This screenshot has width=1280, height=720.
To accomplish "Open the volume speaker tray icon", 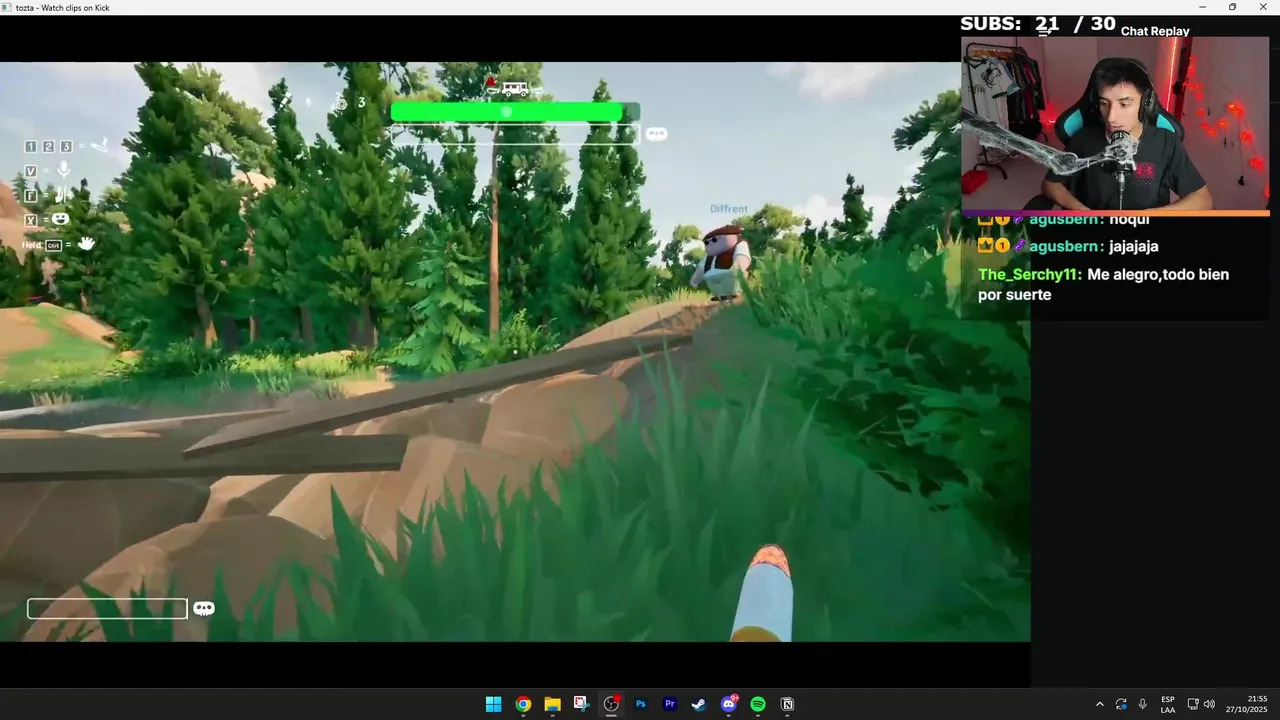I will click(1210, 704).
